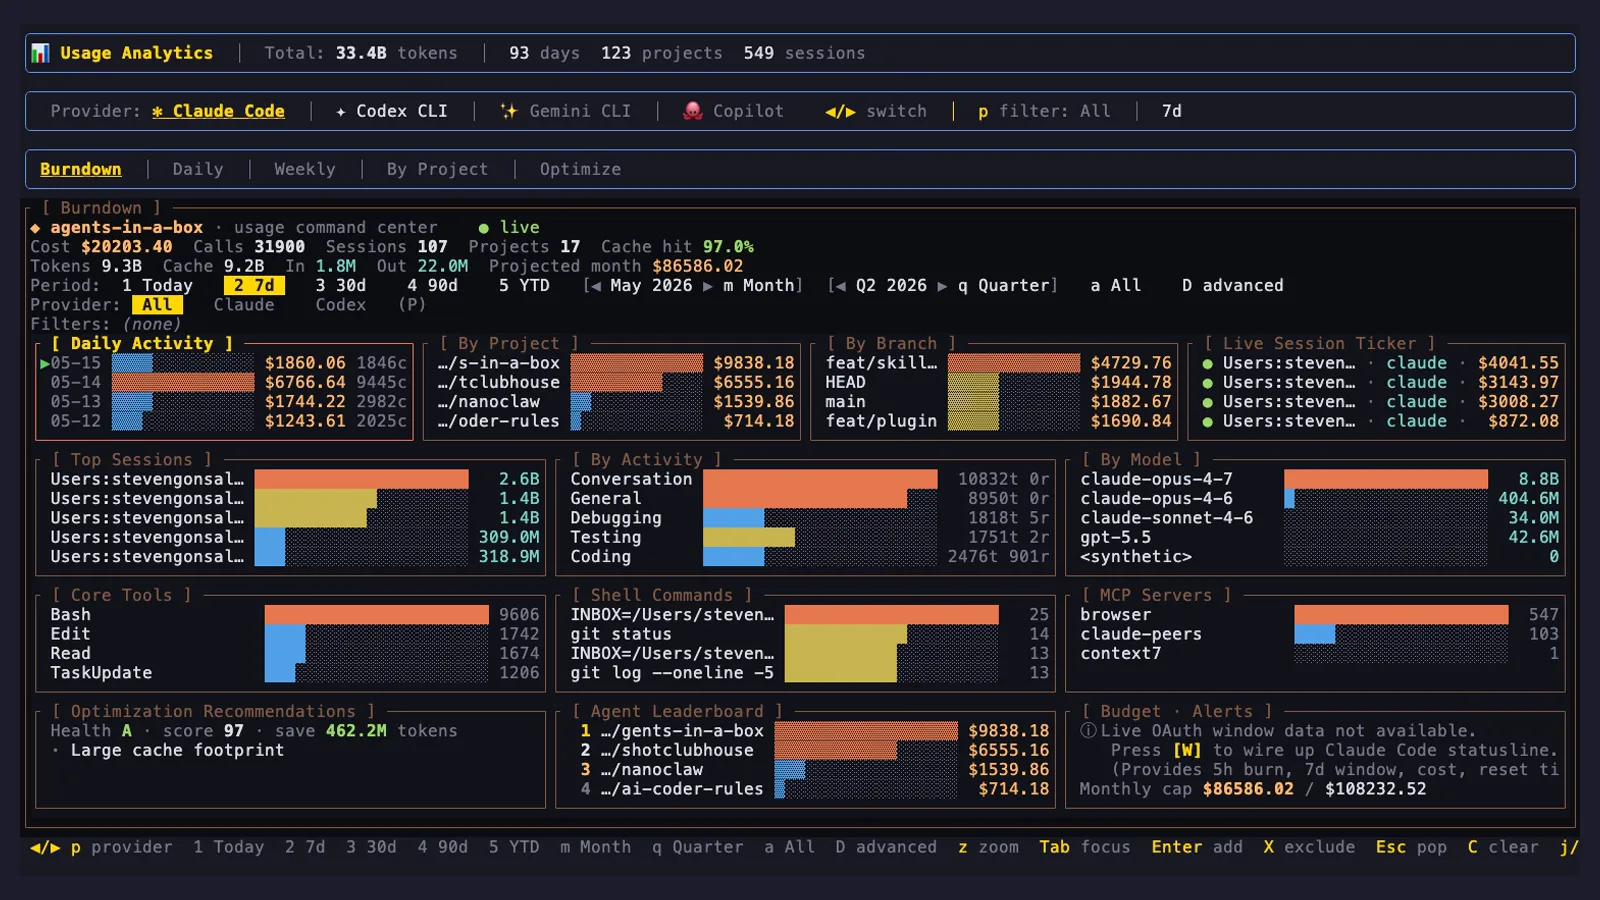Select the Gemini CLI provider

(x=566, y=111)
